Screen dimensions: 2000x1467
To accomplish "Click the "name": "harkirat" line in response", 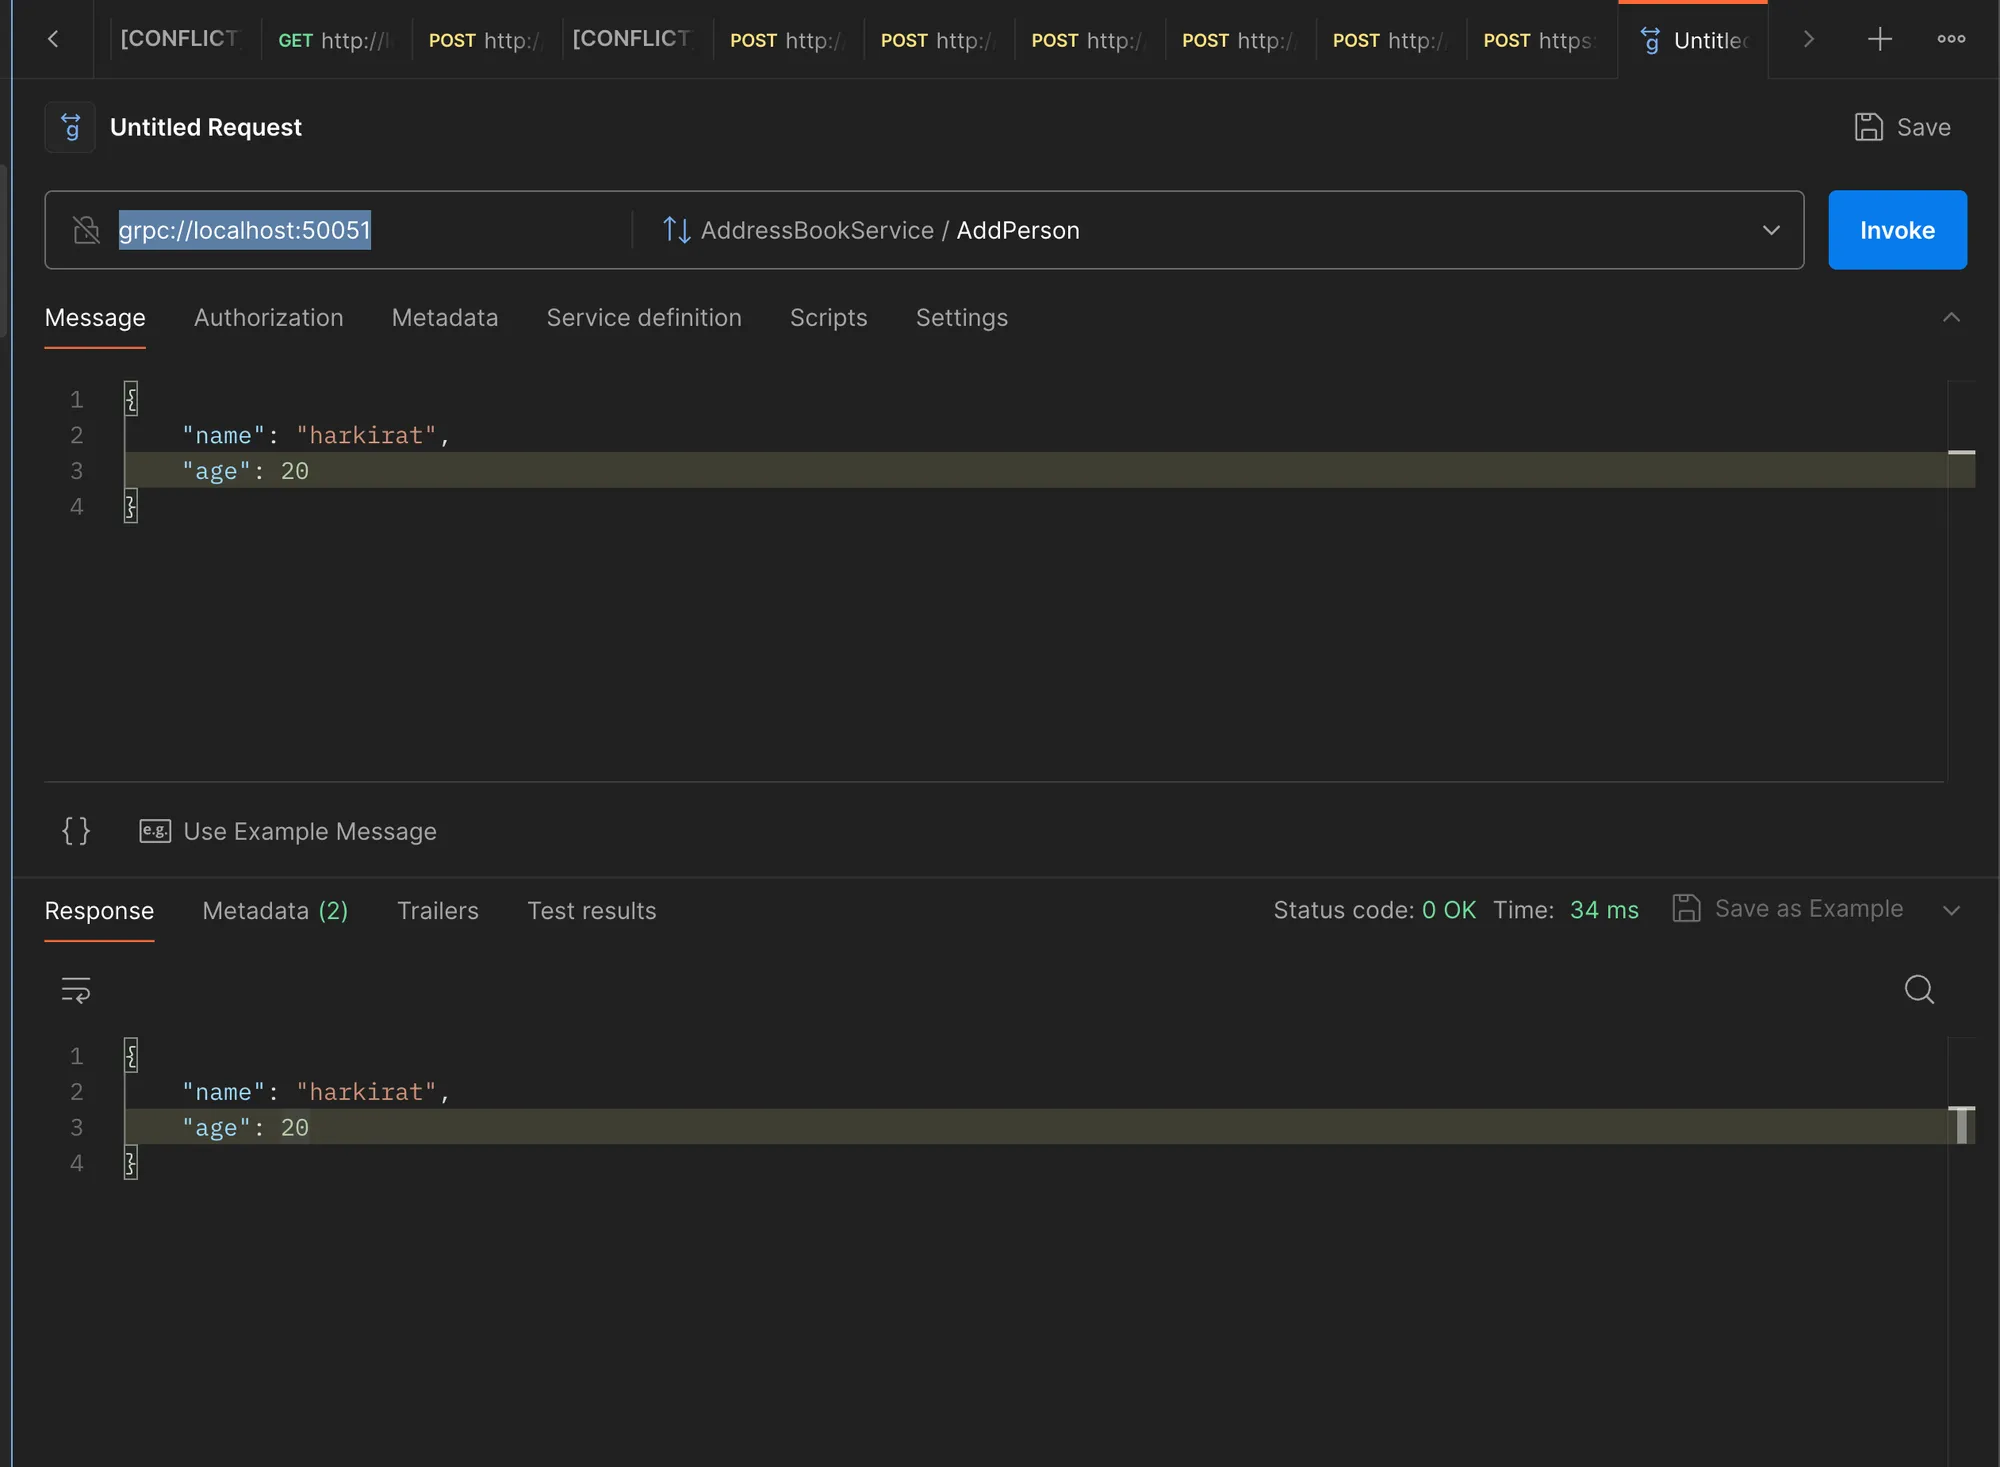I will coord(316,1092).
